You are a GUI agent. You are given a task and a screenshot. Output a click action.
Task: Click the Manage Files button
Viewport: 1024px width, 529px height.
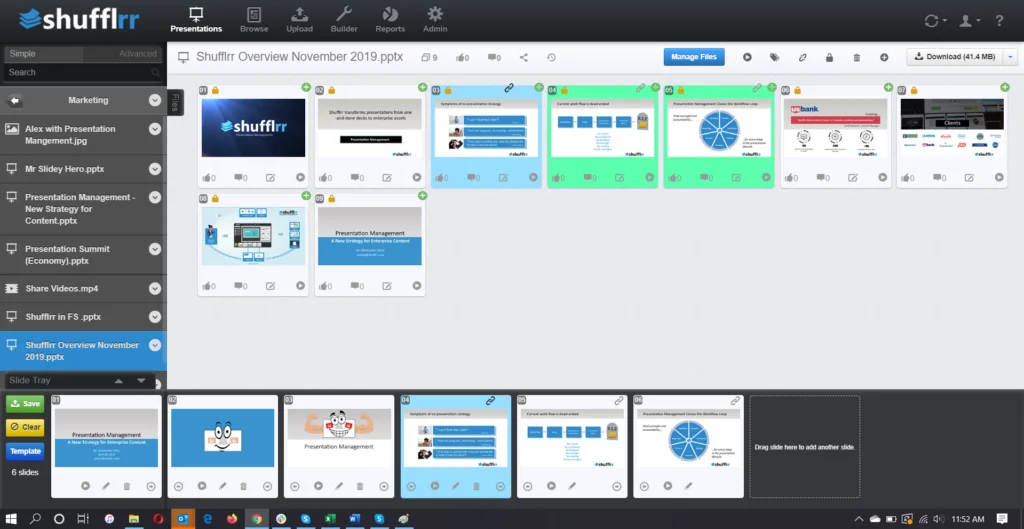694,57
